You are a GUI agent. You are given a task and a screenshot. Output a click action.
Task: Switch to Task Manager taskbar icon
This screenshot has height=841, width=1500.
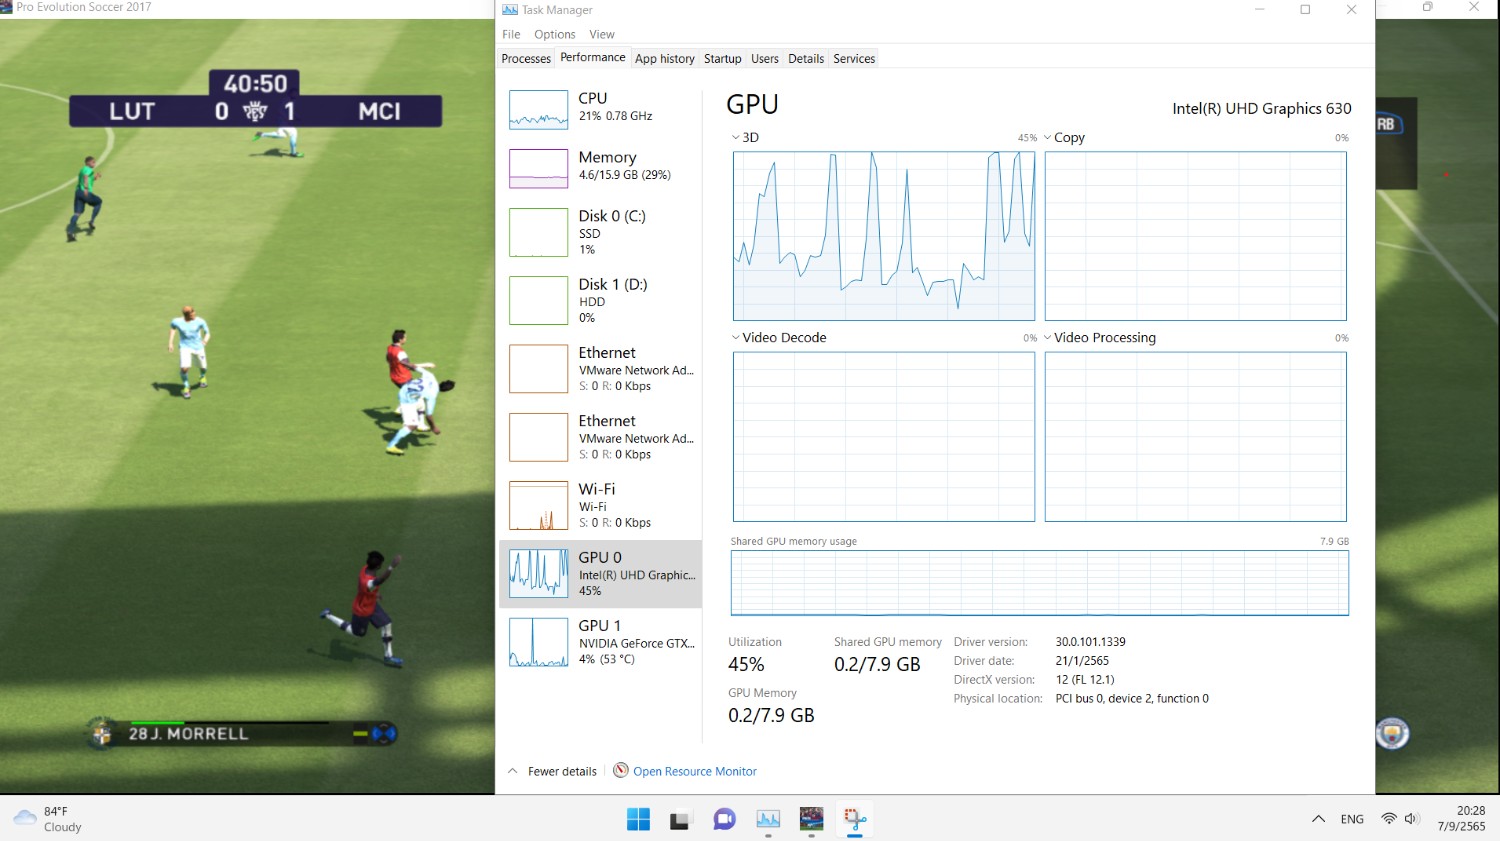coord(768,819)
